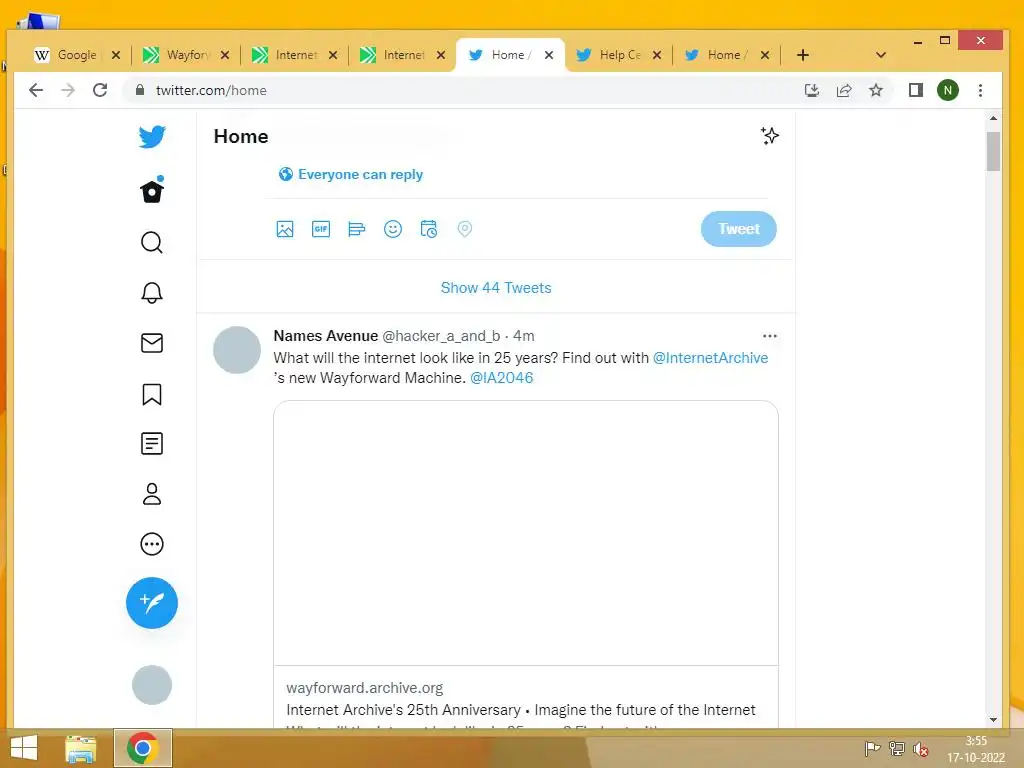Image resolution: width=1024 pixels, height=768 pixels.
Task: Open Names Avenue tweet three-dot menu
Action: pos(770,336)
